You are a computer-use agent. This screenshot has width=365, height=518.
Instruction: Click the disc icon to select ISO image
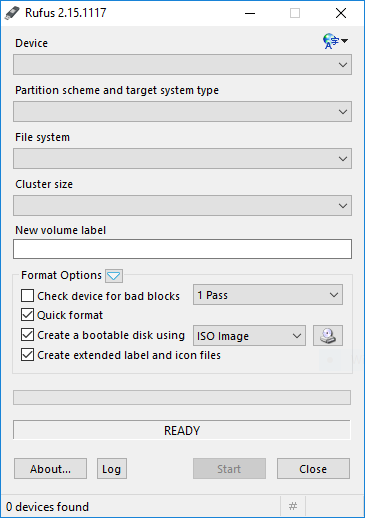pyautogui.click(x=328, y=336)
